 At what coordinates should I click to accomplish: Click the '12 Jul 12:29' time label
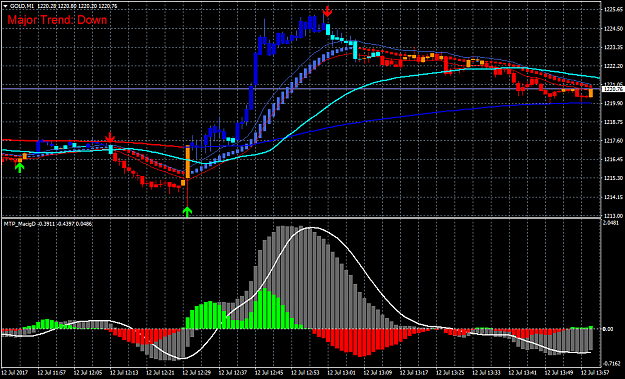(196, 373)
